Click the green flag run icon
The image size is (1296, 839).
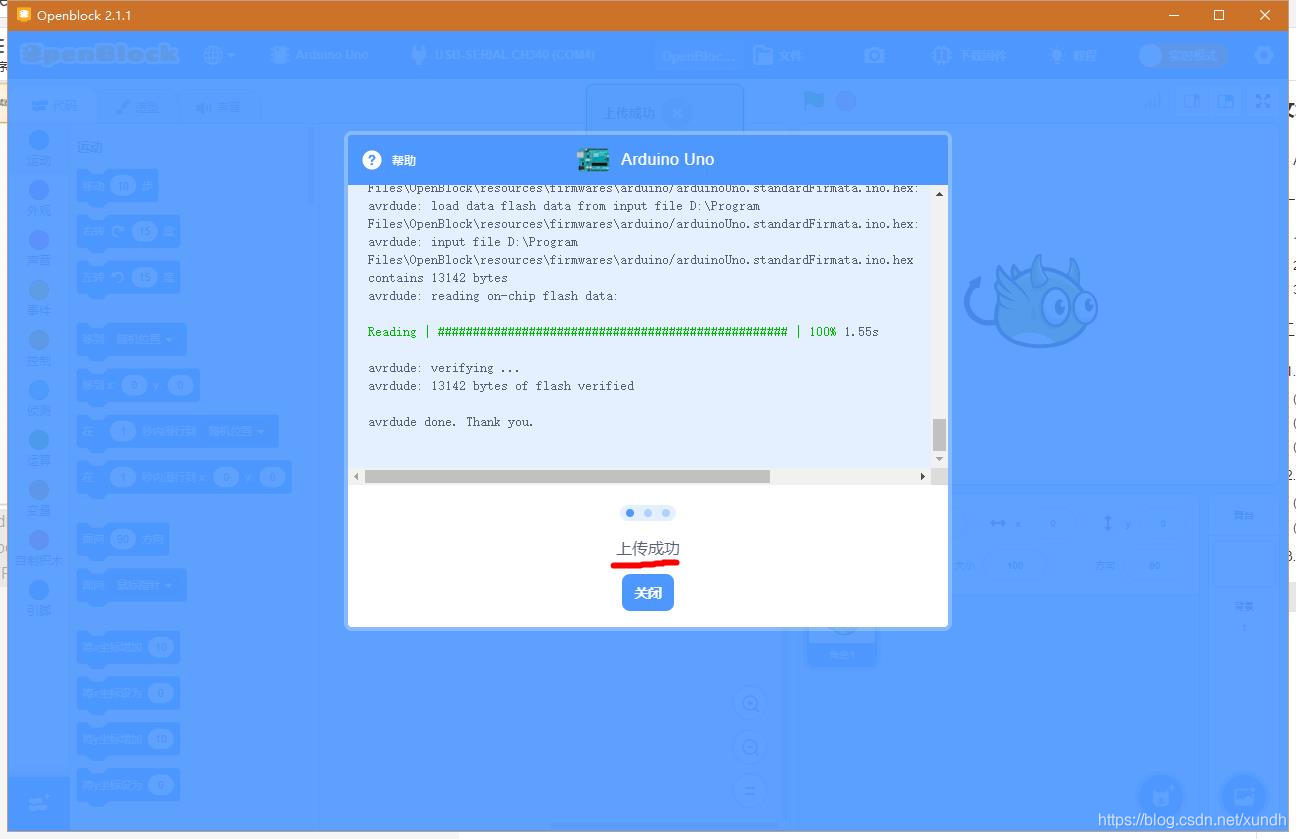pyautogui.click(x=815, y=101)
